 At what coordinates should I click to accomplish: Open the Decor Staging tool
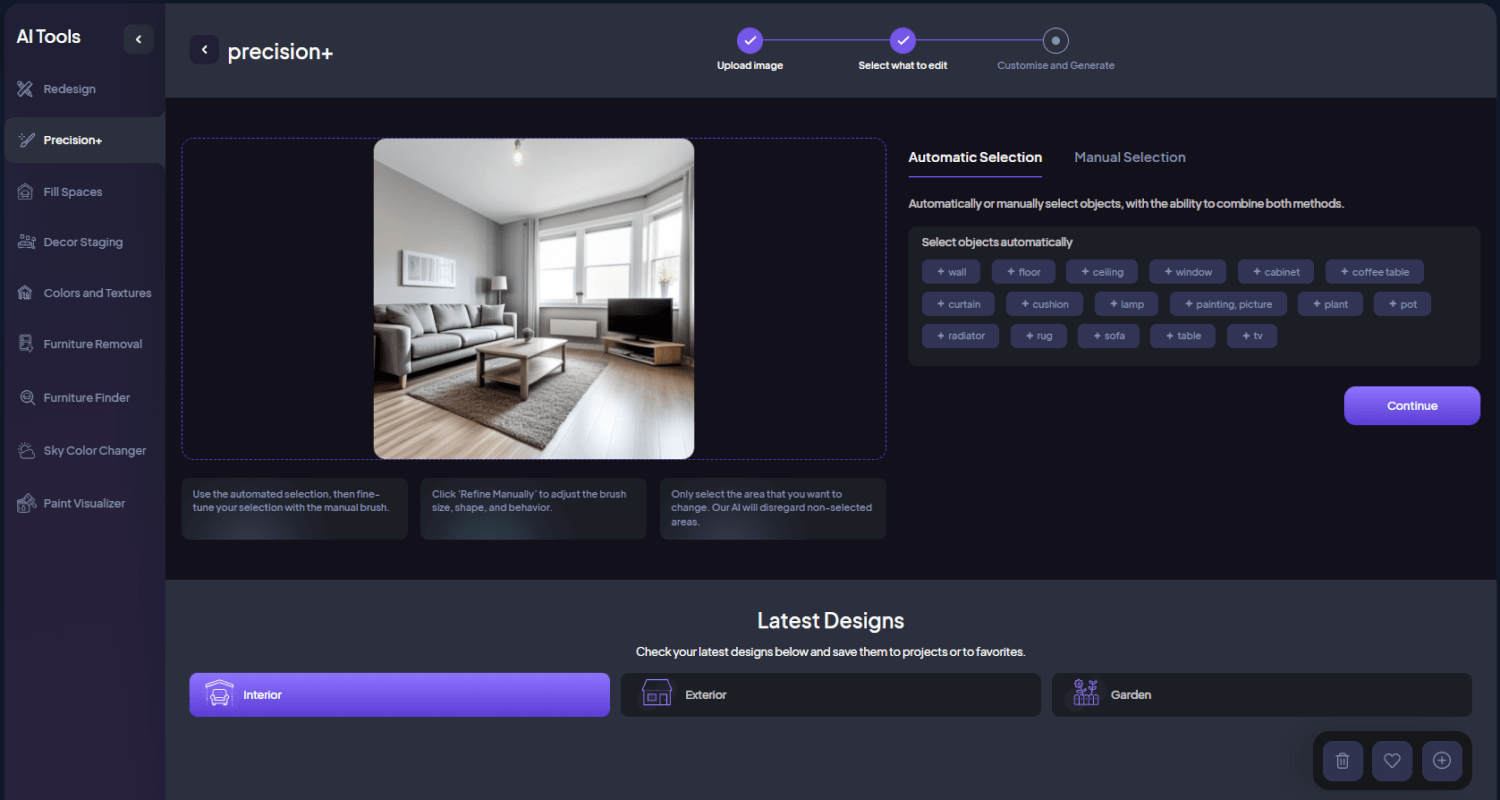(x=83, y=242)
